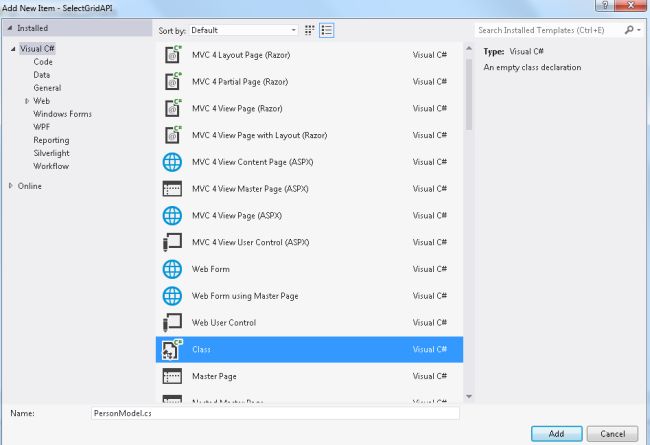Collapse the Installed section
The image size is (650, 445).
(x=10, y=28)
